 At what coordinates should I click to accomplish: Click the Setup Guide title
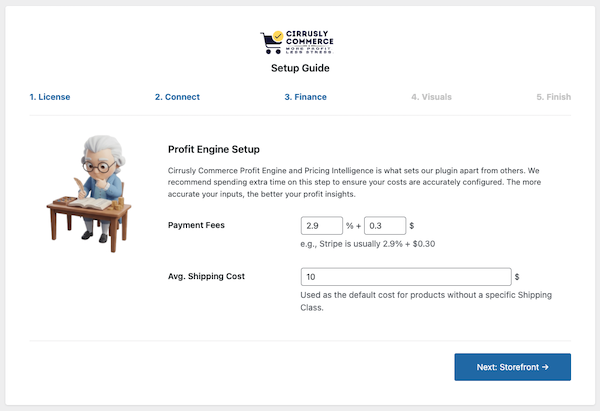pos(300,69)
